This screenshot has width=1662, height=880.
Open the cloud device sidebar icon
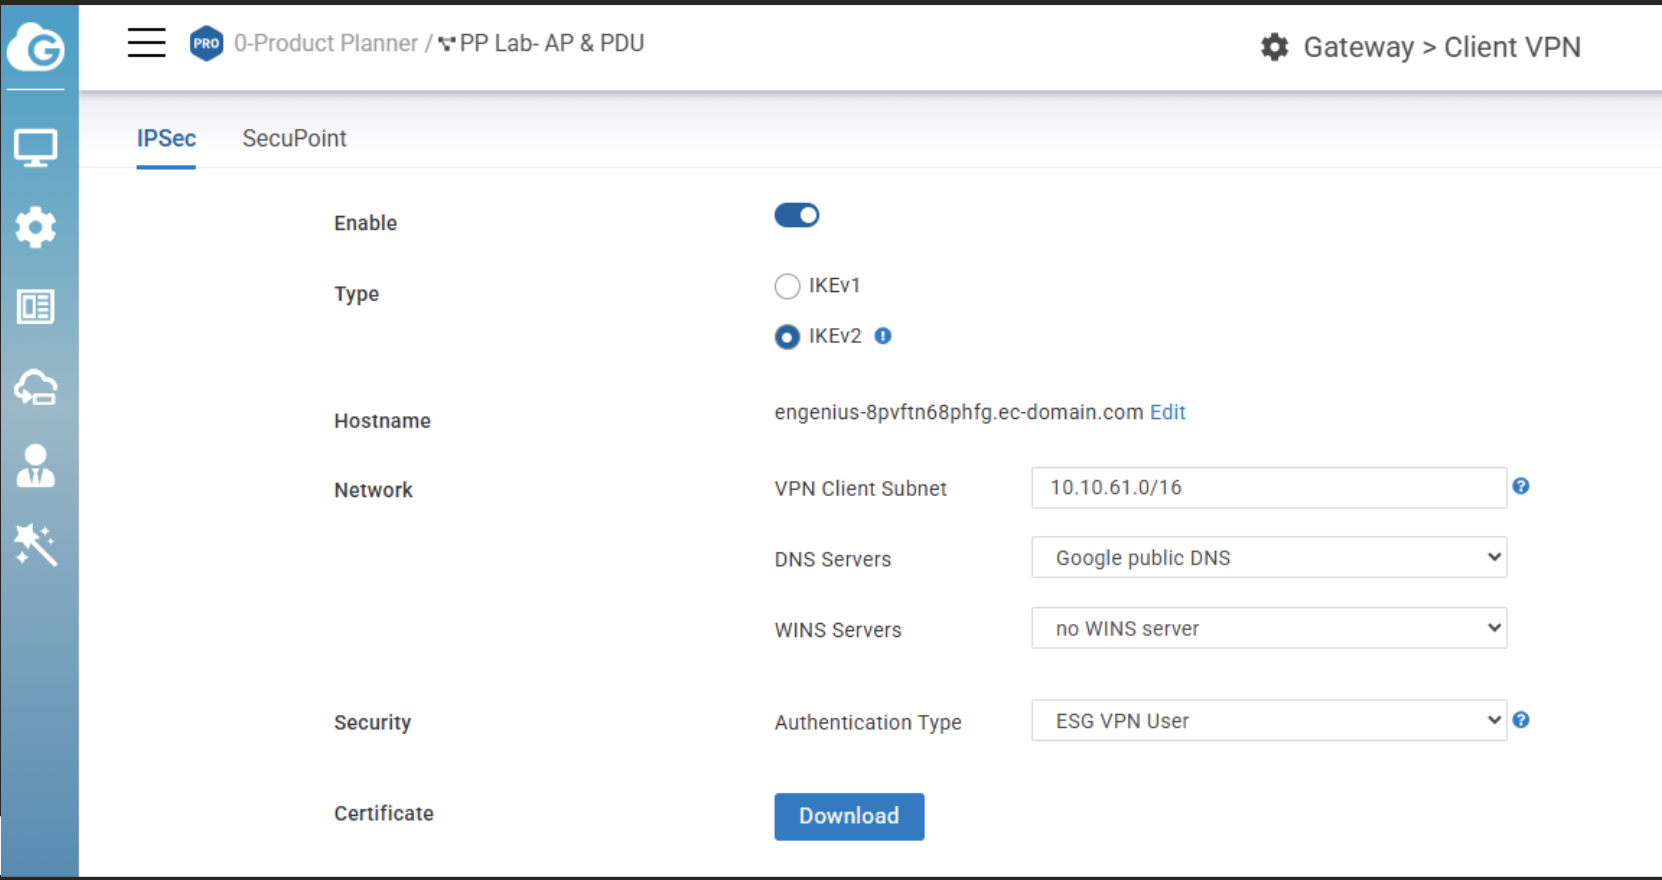click(36, 387)
